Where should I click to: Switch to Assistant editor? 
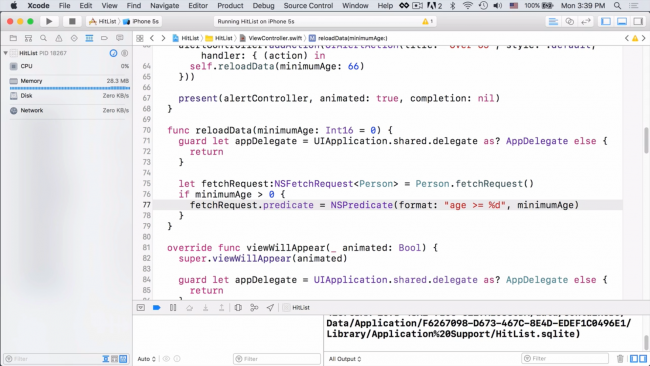click(570, 21)
